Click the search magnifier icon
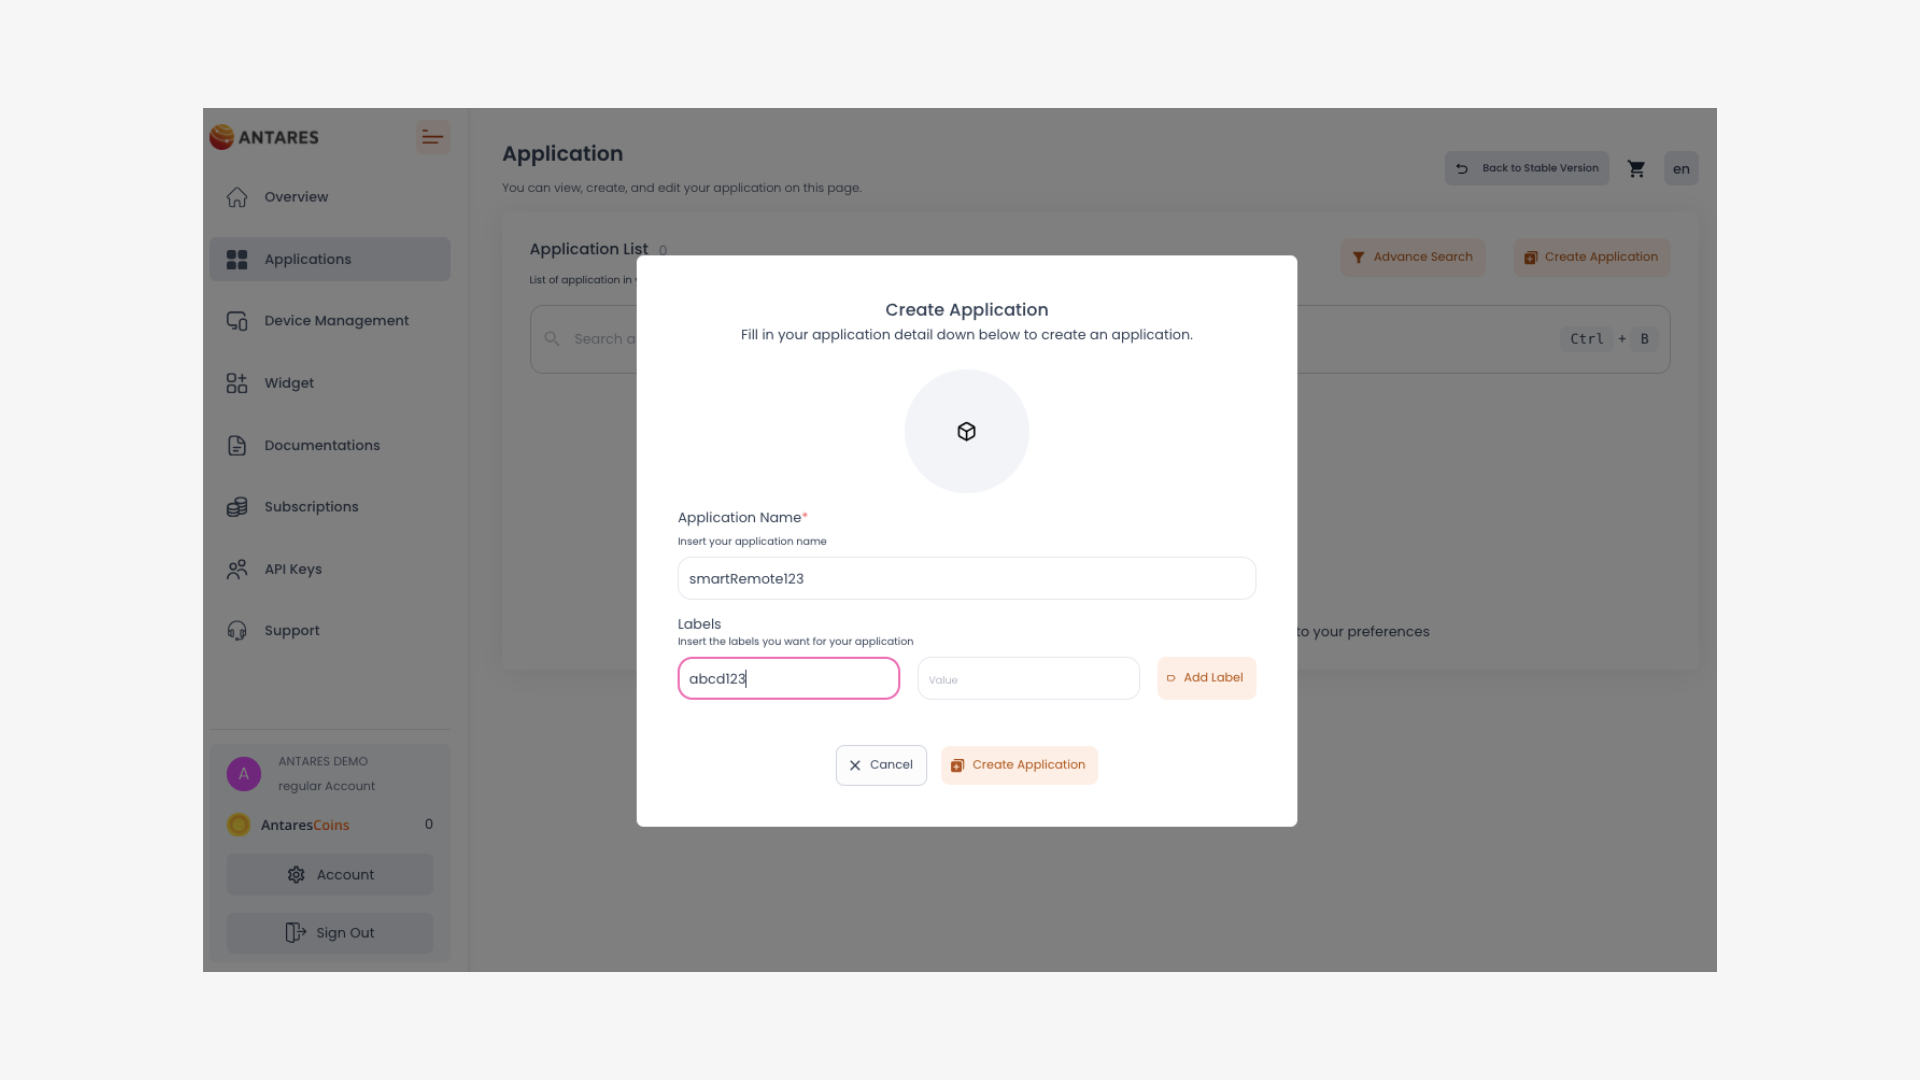1920x1080 pixels. [x=552, y=339]
